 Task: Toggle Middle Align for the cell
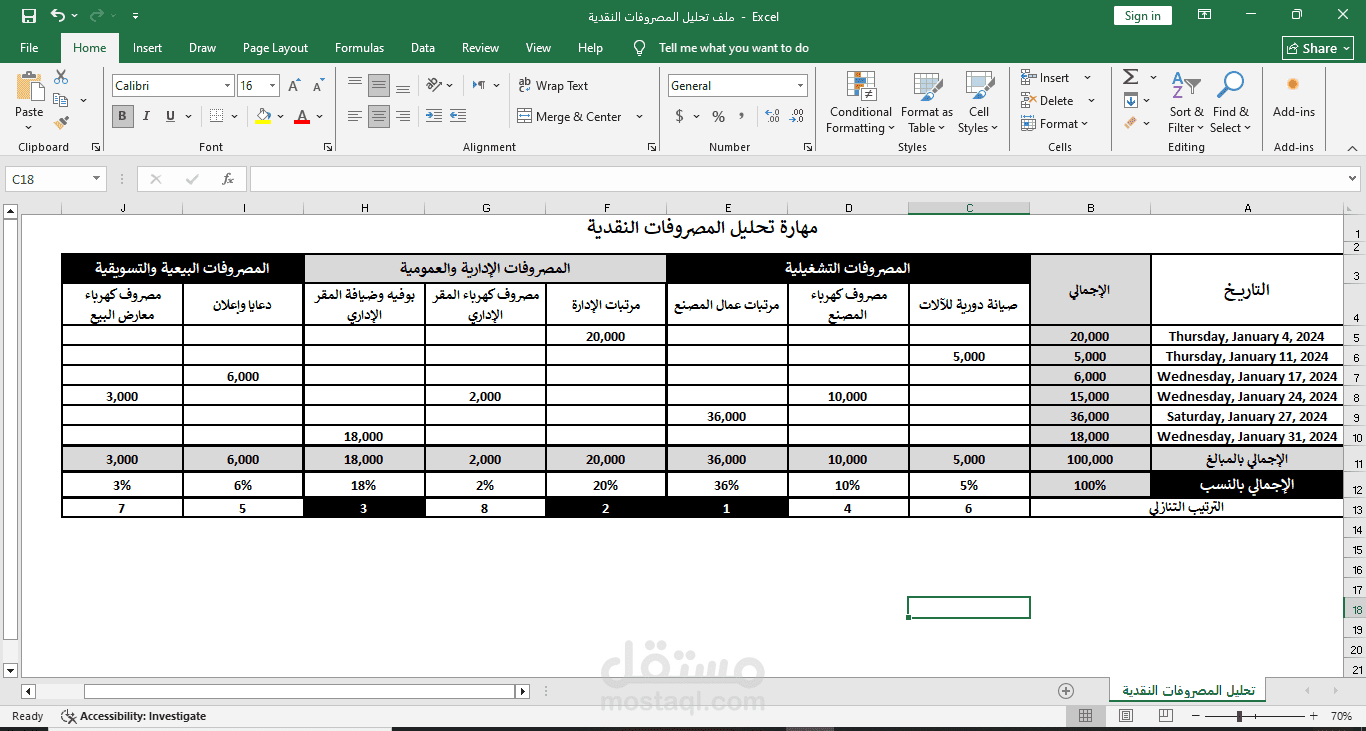tap(379, 86)
